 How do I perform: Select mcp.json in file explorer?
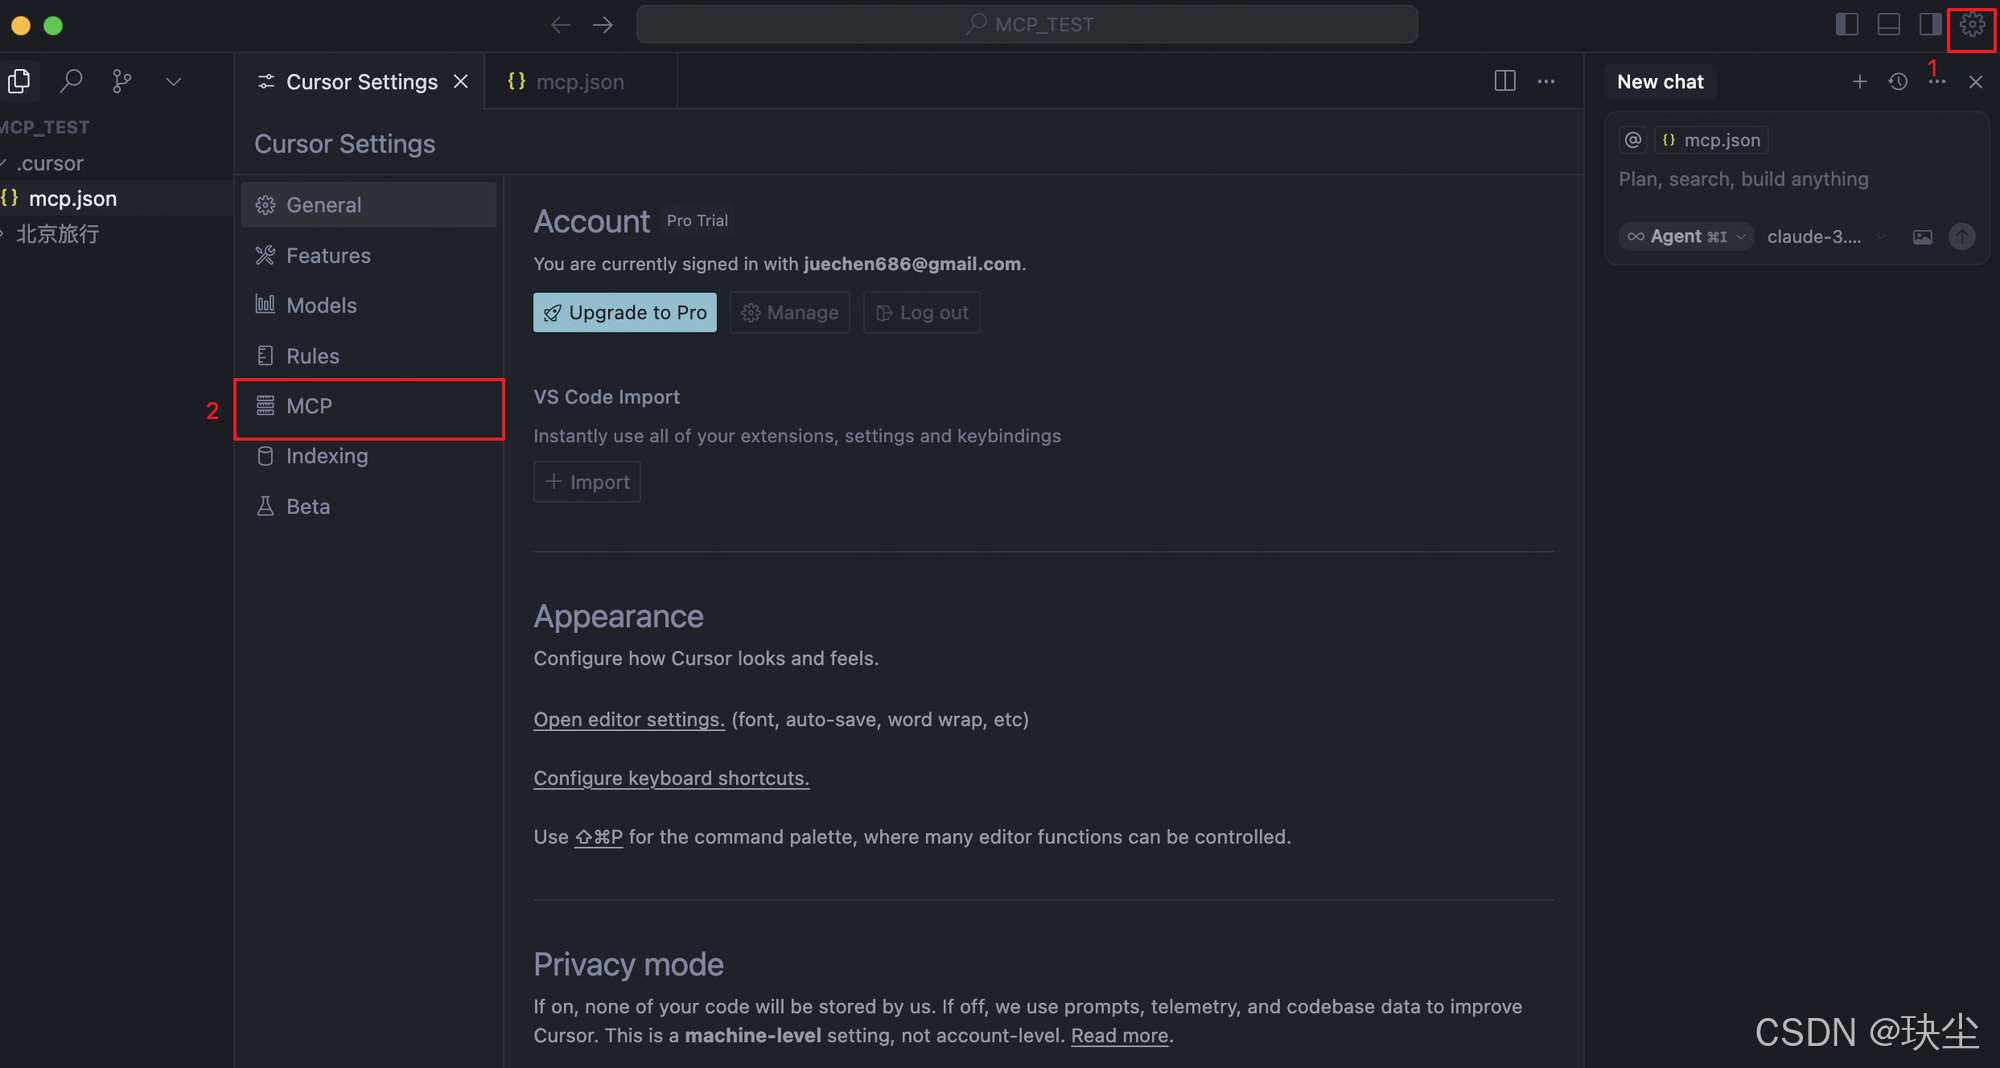pos(116,198)
